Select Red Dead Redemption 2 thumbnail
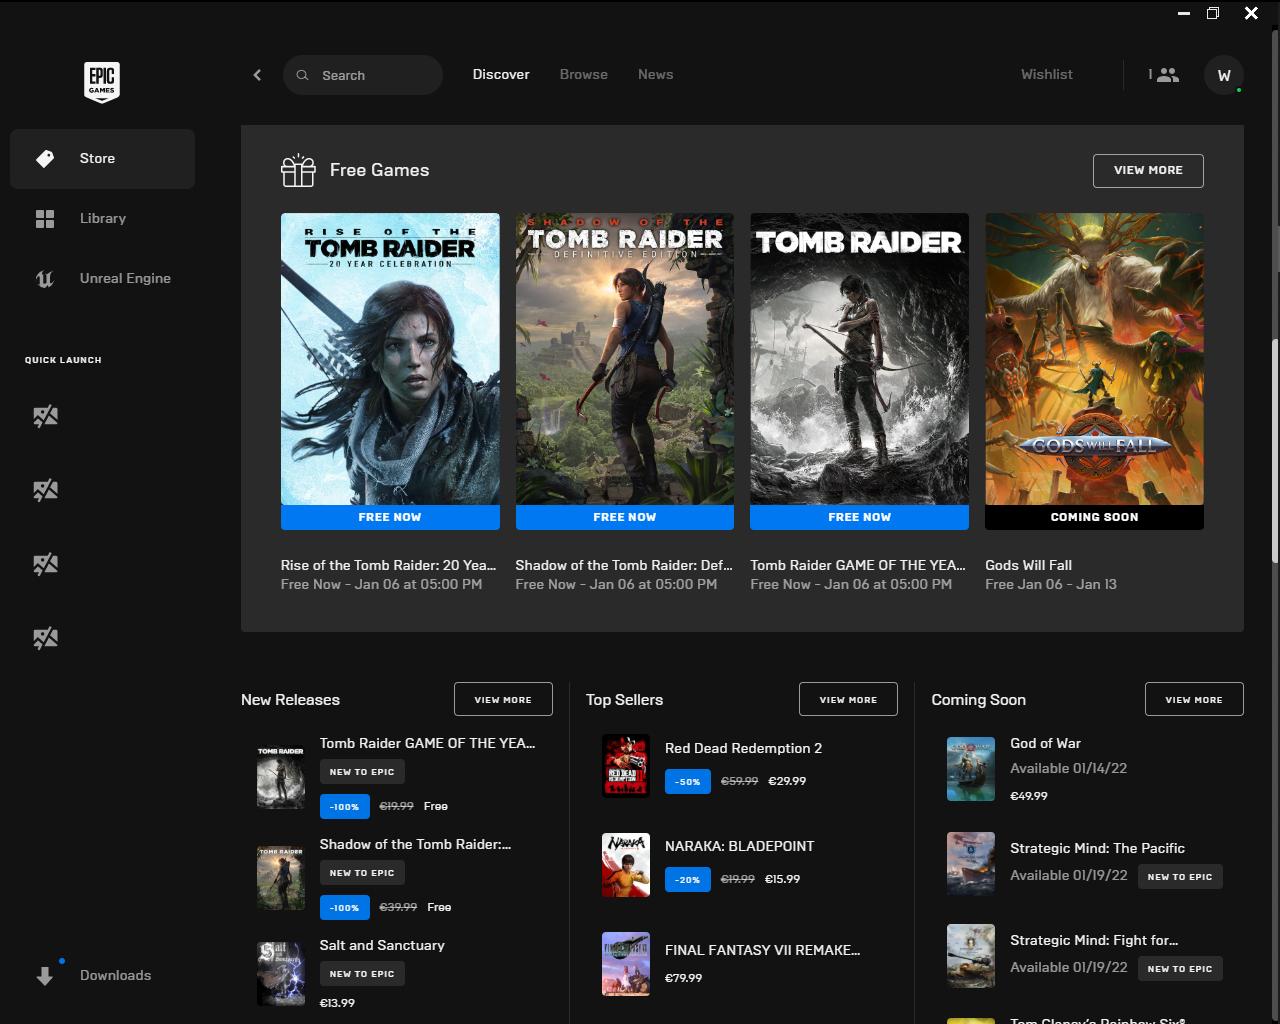The width and height of the screenshot is (1280, 1024). point(626,766)
